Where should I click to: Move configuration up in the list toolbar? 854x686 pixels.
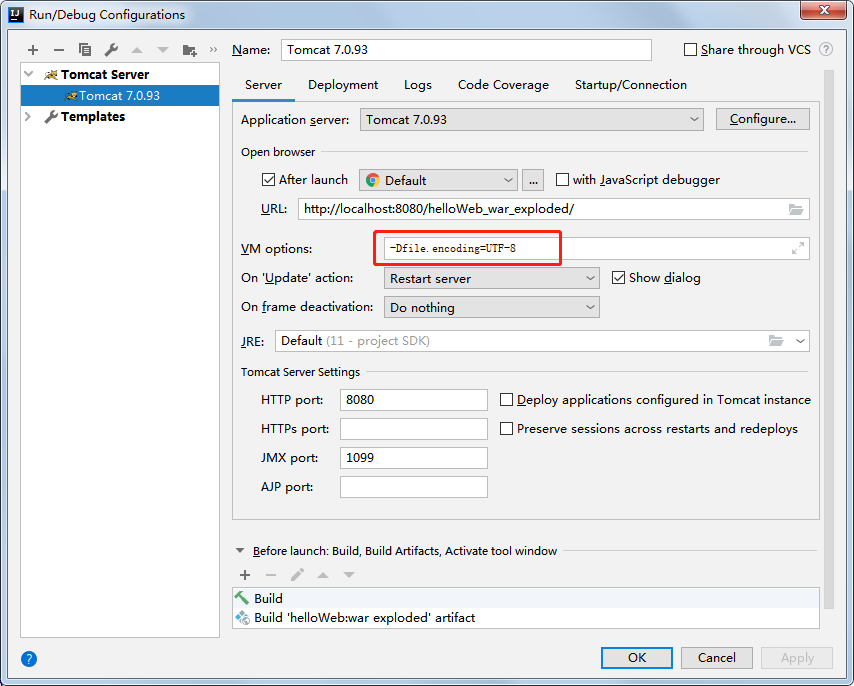pos(137,50)
